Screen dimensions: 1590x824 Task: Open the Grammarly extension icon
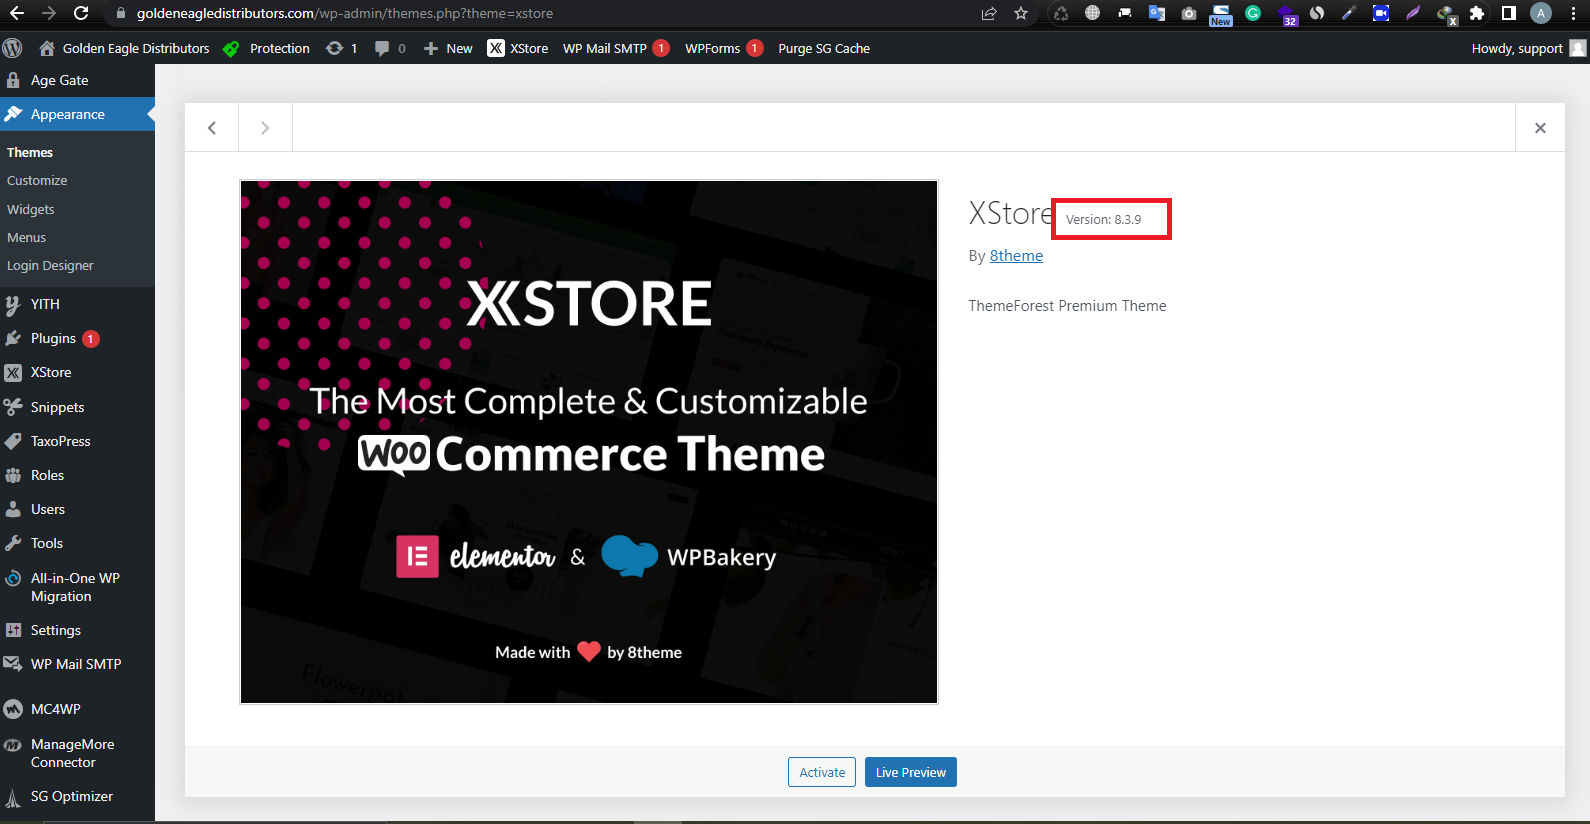point(1253,13)
